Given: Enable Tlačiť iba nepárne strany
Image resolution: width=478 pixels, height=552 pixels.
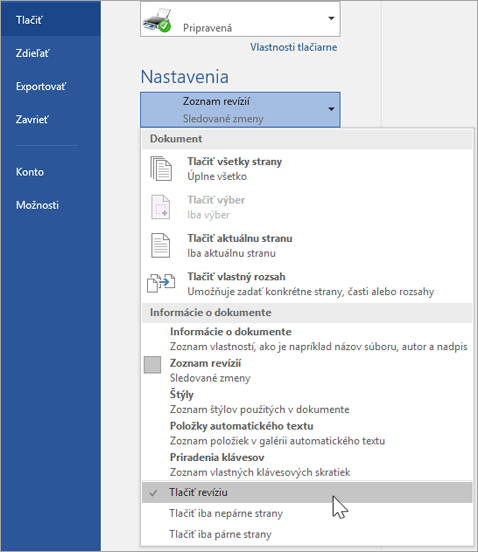Looking at the screenshot, I should pos(307,513).
